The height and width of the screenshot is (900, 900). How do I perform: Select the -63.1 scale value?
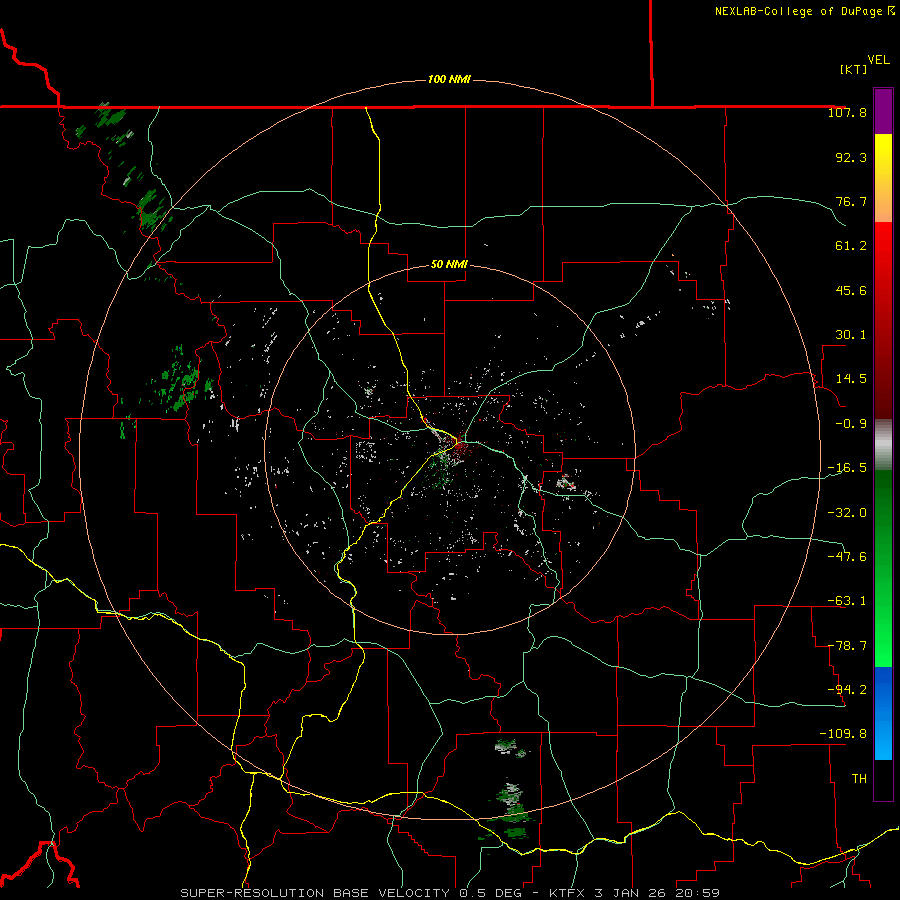[x=847, y=601]
